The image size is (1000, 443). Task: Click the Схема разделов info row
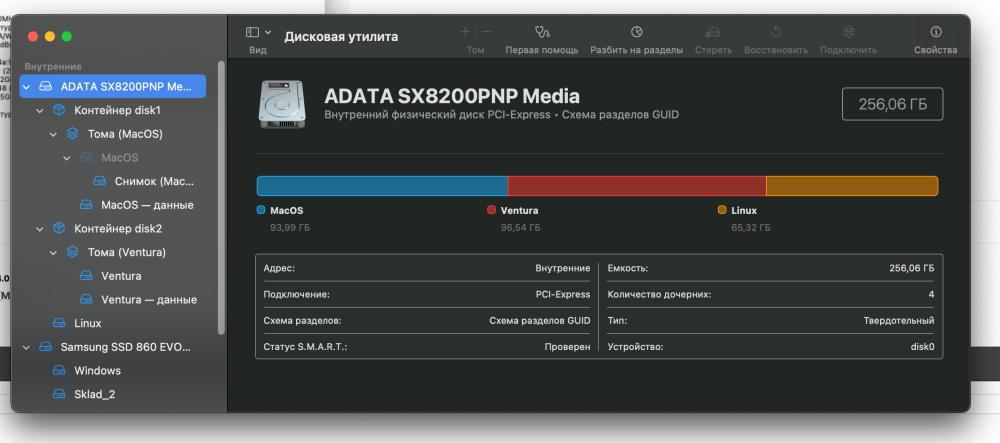(x=427, y=321)
